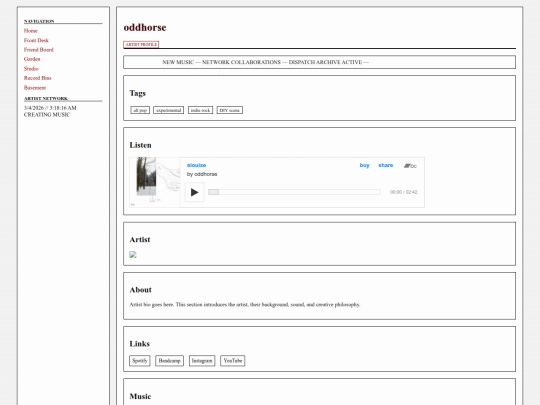Go to Record Bins
Viewport: 540px width, 405px height.
38,78
